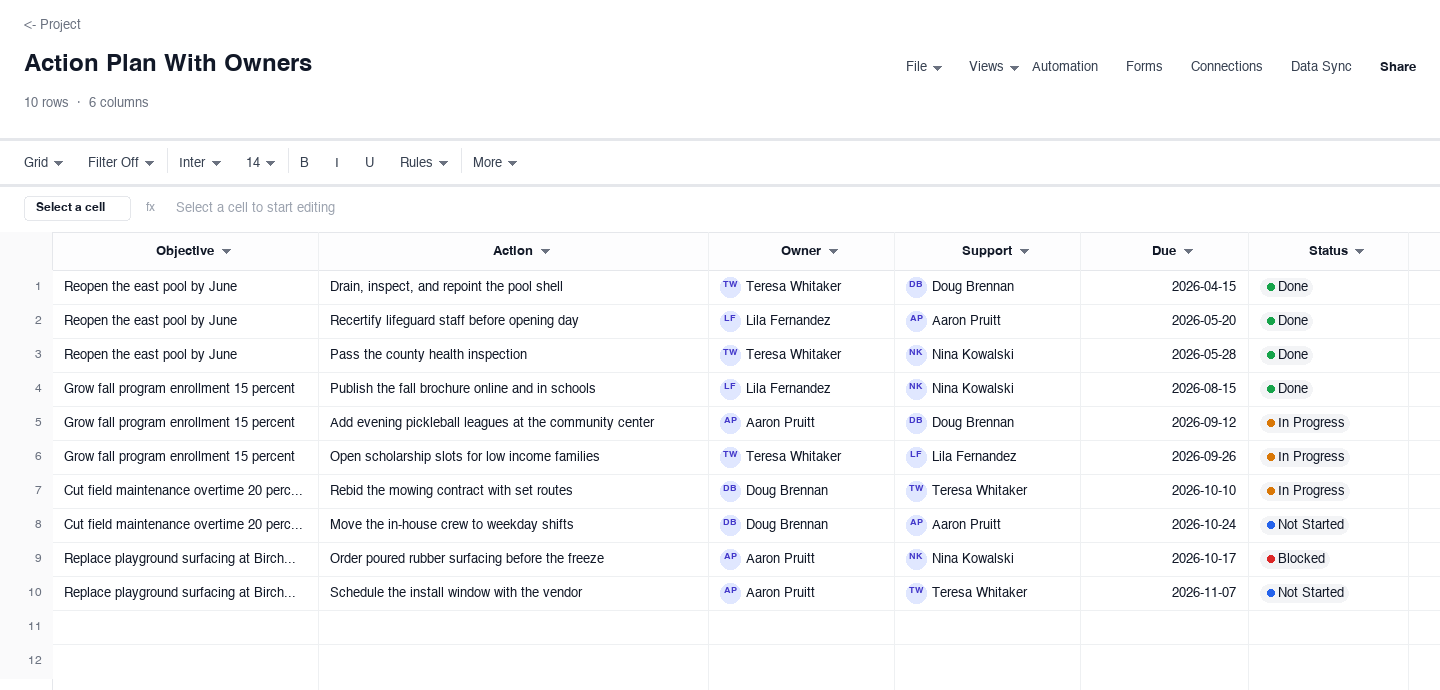Click the AP avatar in row 9 Owner
The width and height of the screenshot is (1440, 690).
(x=730, y=558)
